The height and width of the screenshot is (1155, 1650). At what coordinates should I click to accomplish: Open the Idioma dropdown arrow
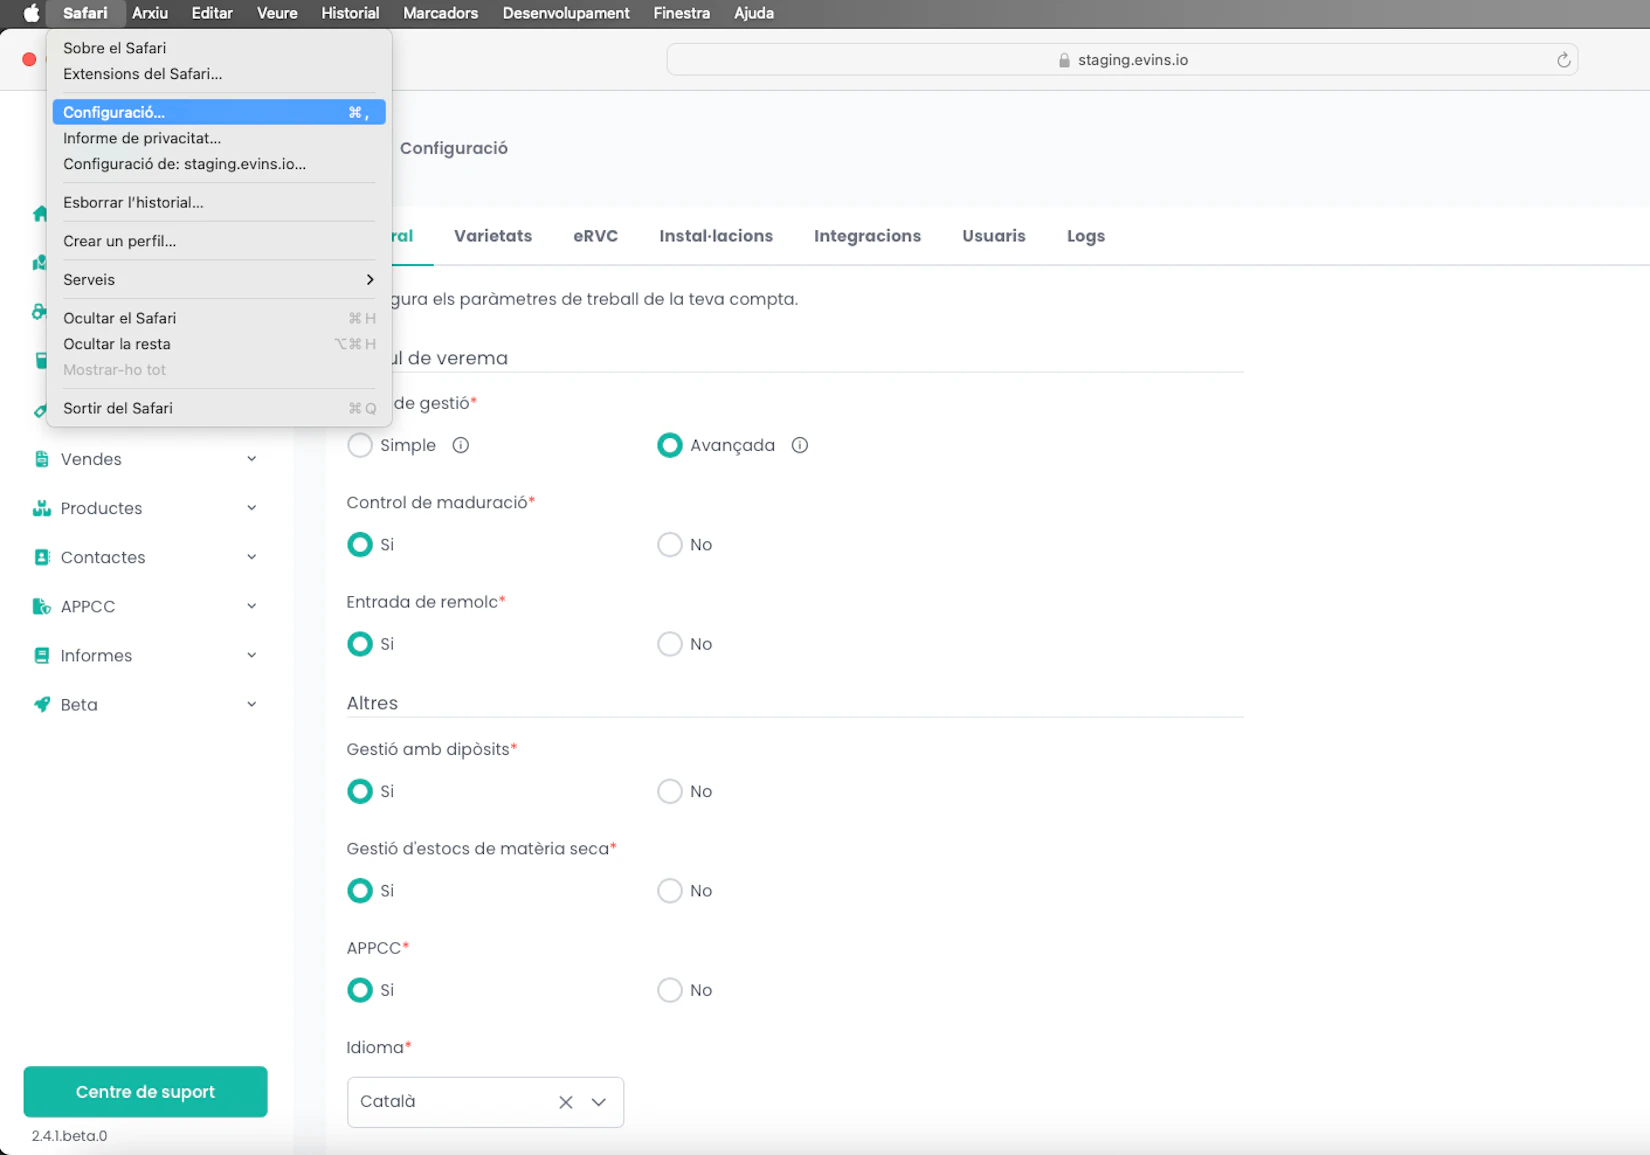click(x=599, y=1102)
